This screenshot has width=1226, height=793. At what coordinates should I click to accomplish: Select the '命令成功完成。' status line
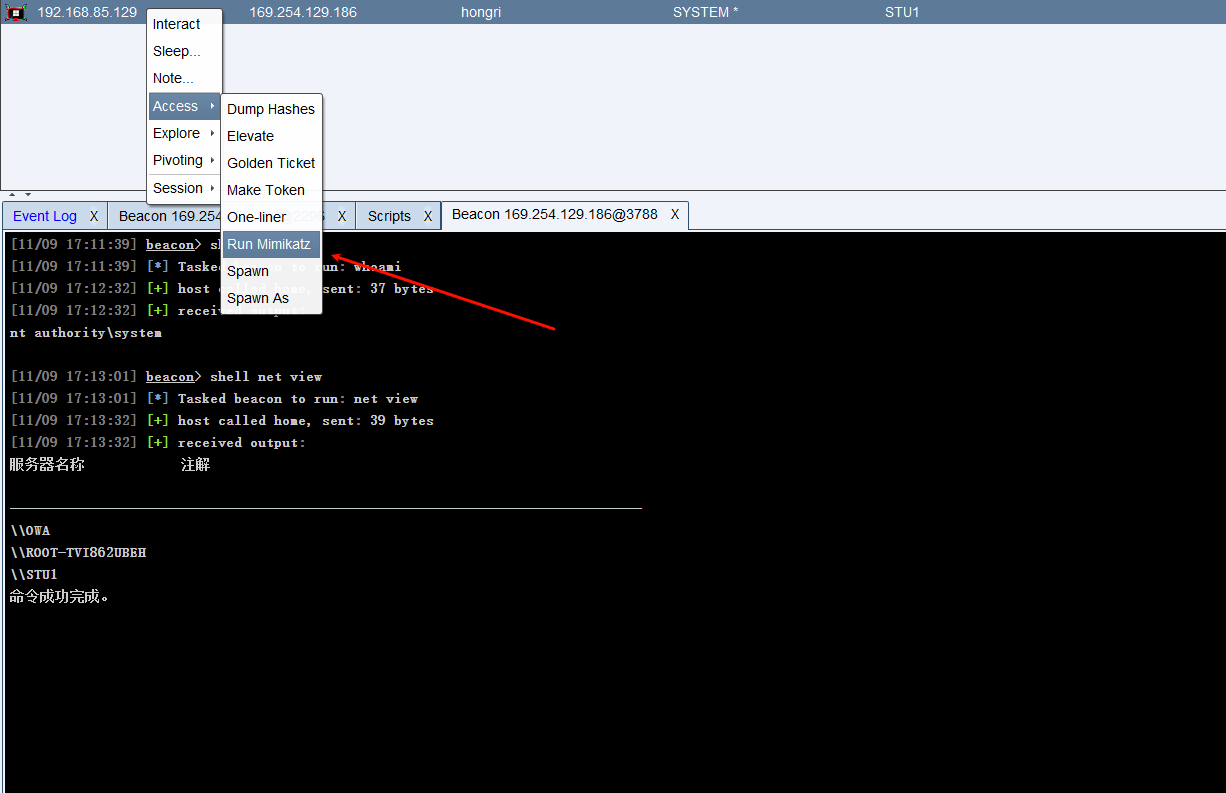[59, 597]
